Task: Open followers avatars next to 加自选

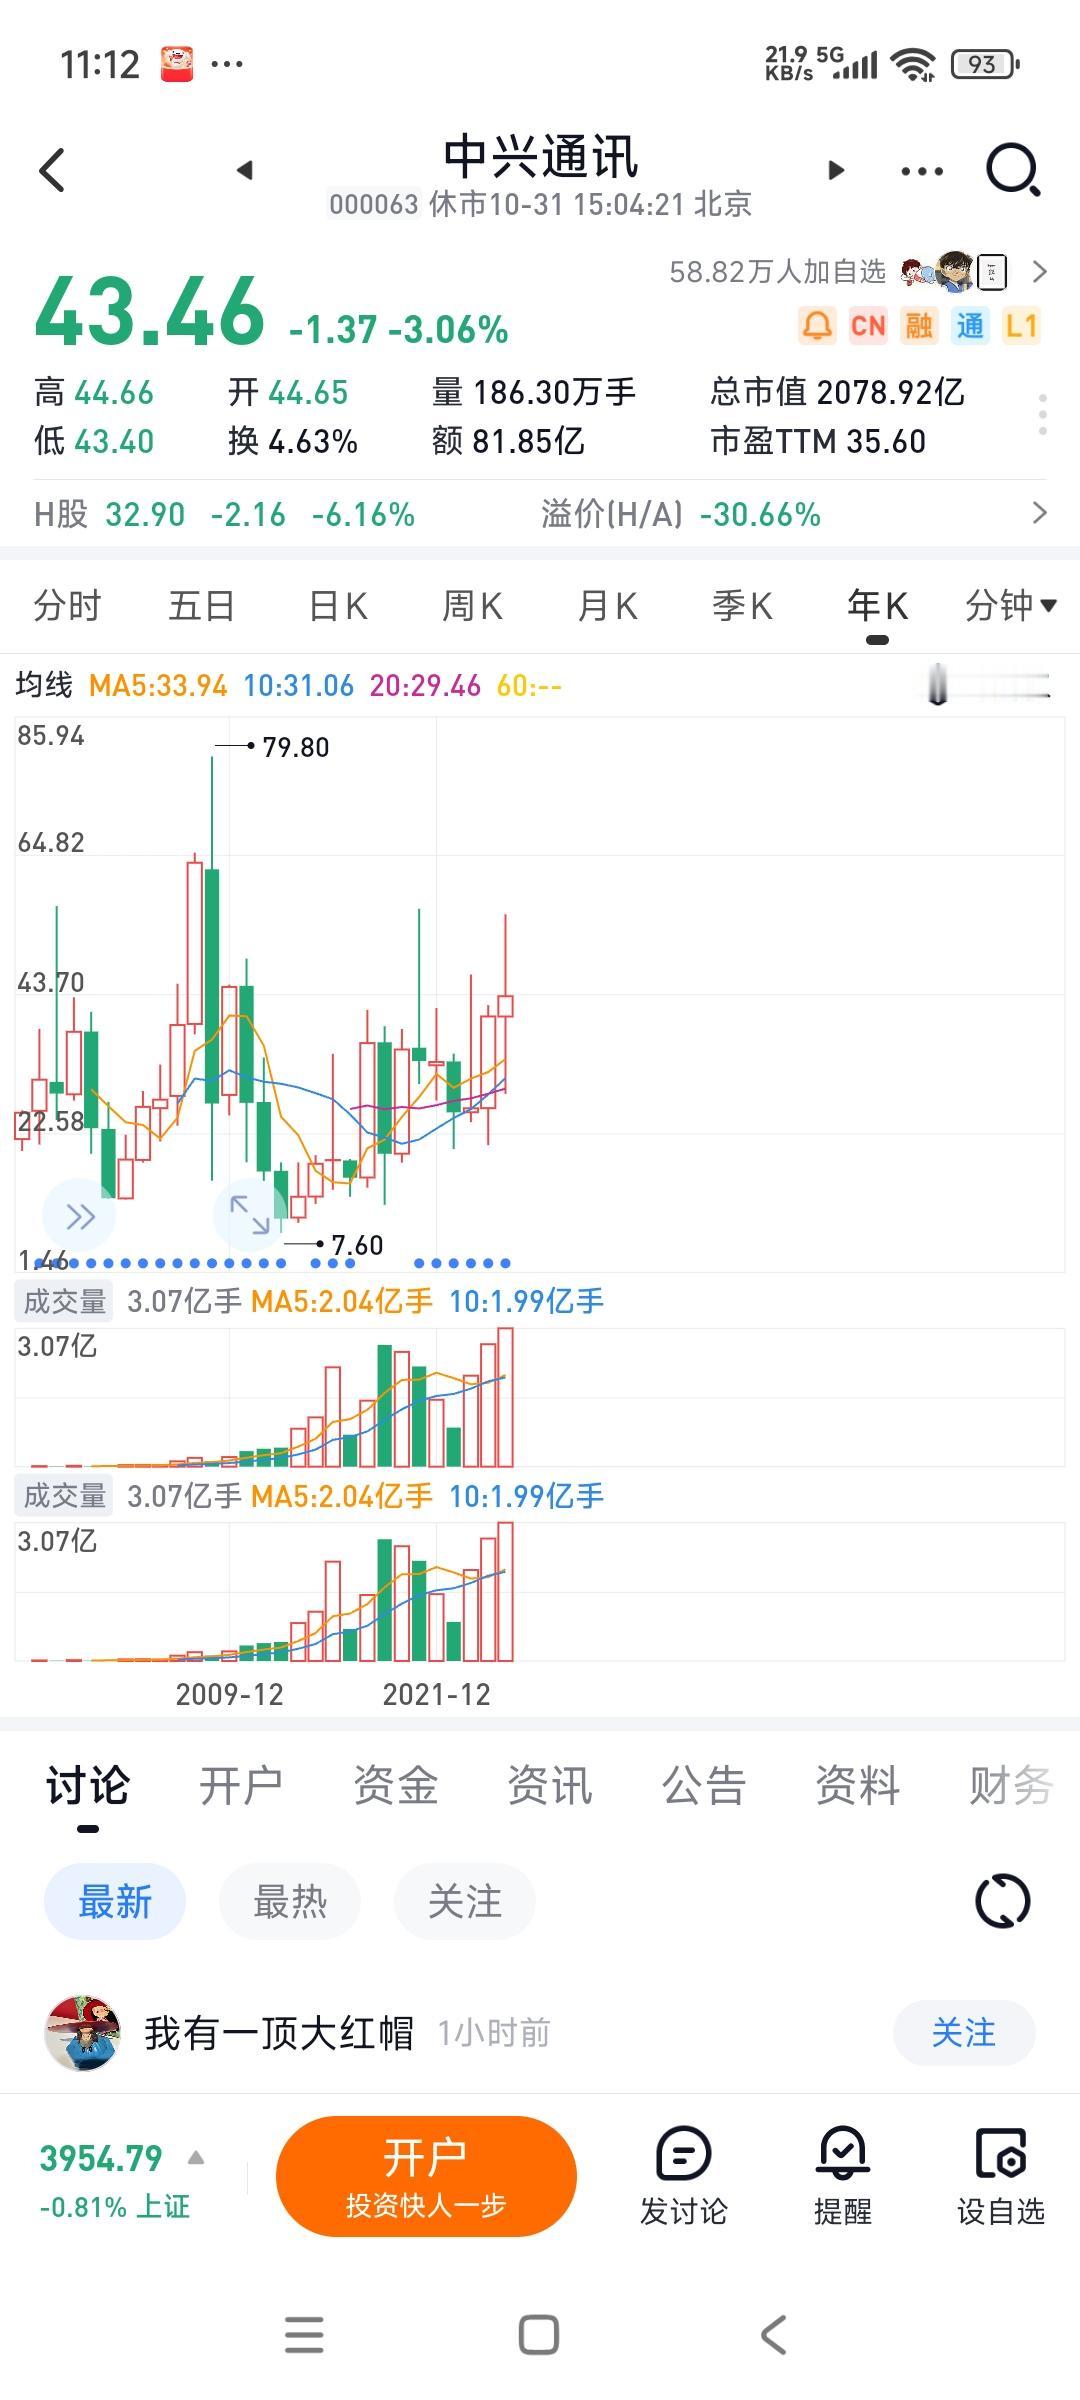Action: pos(953,272)
